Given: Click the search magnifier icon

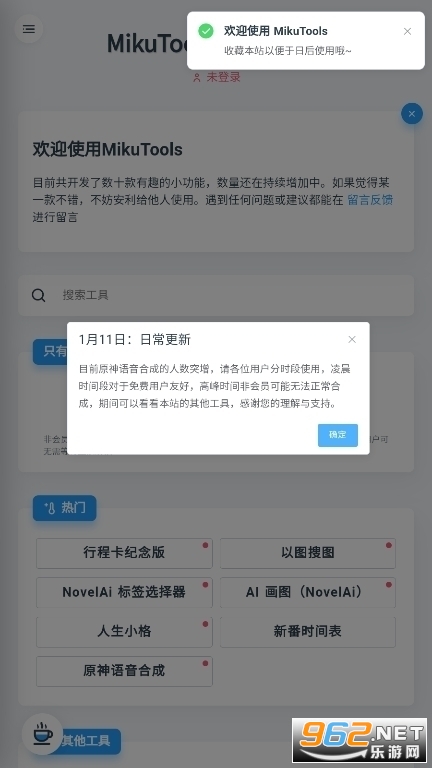Looking at the screenshot, I should [39, 295].
